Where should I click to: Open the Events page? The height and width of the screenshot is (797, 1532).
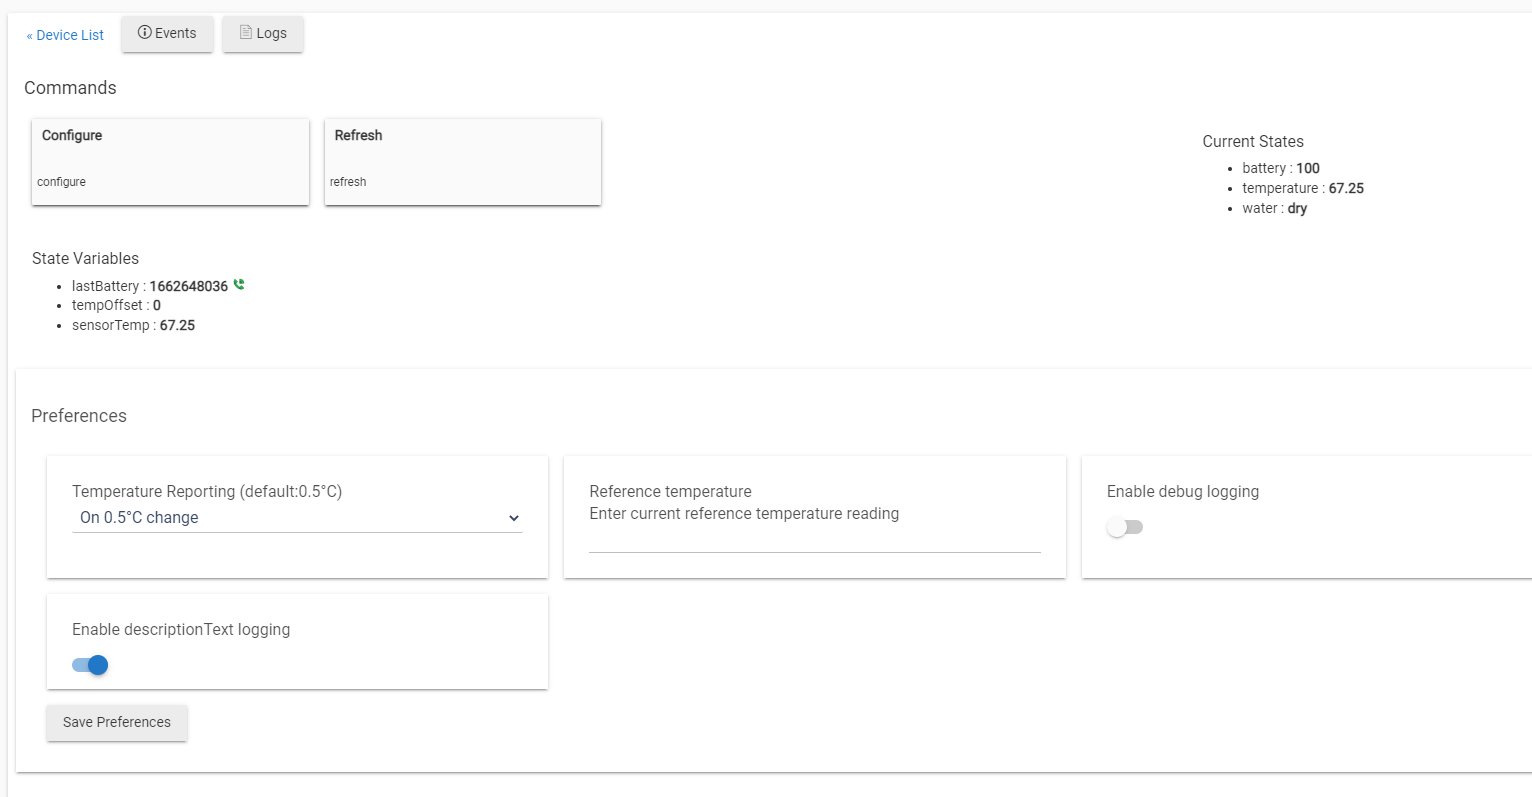point(167,34)
